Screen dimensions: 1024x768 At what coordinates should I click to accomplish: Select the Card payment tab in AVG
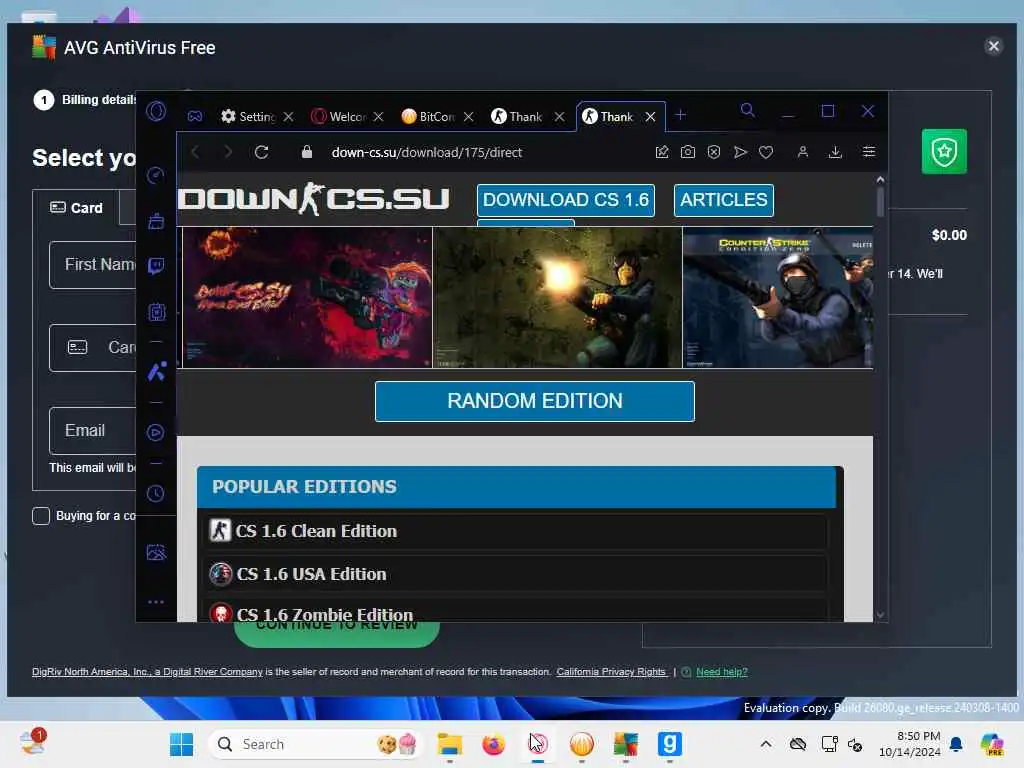(x=77, y=208)
